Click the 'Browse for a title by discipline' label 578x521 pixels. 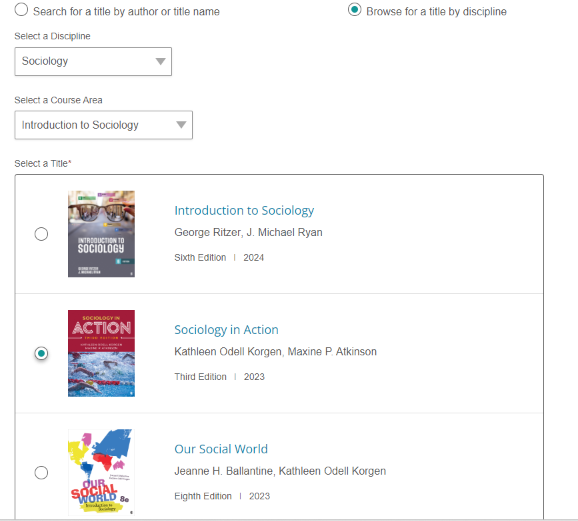coord(436,12)
